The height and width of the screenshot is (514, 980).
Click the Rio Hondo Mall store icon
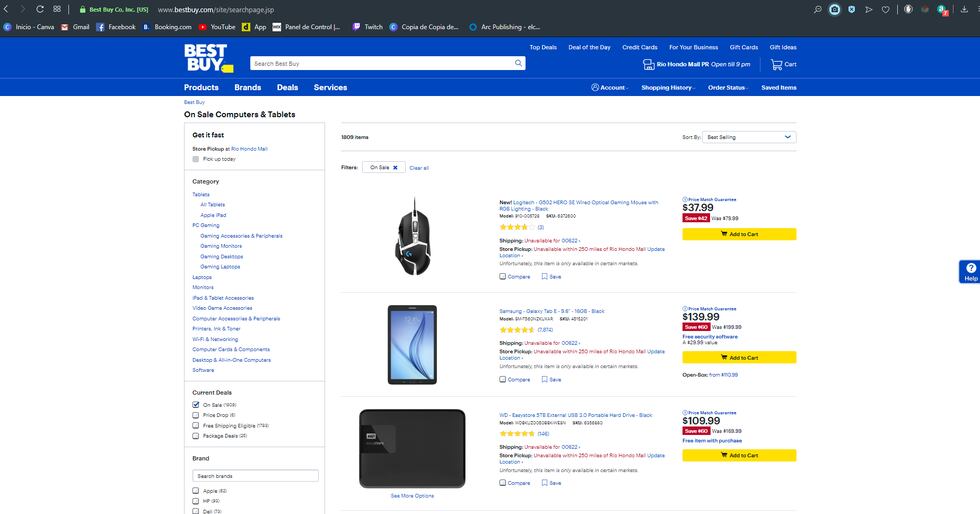click(648, 64)
